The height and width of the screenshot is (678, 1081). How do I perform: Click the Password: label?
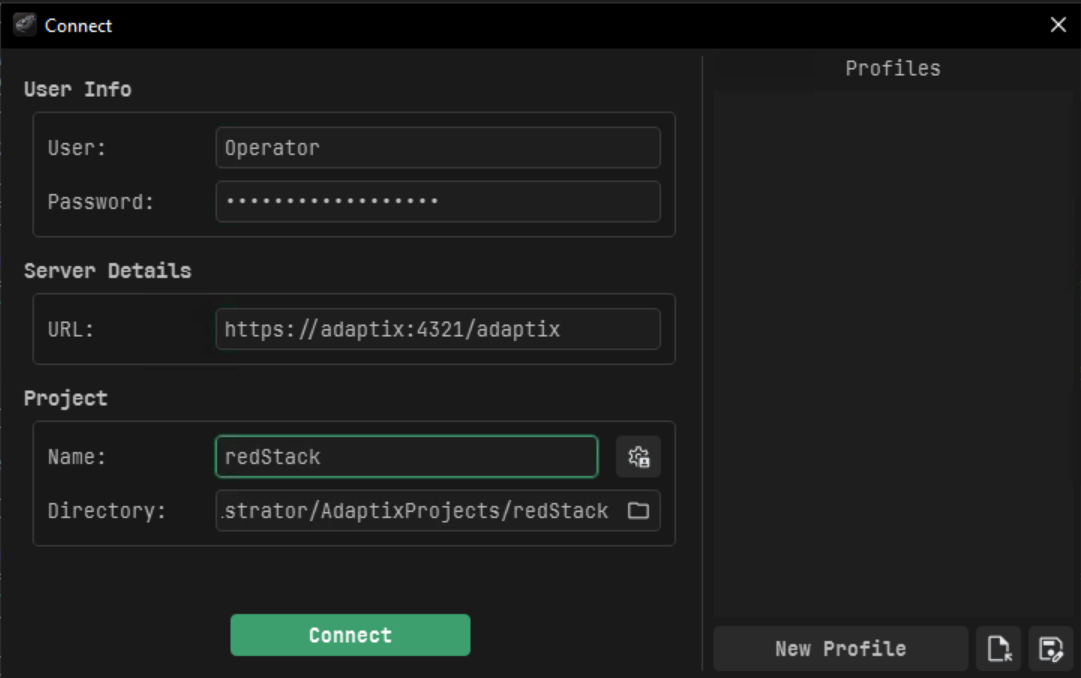click(101, 202)
